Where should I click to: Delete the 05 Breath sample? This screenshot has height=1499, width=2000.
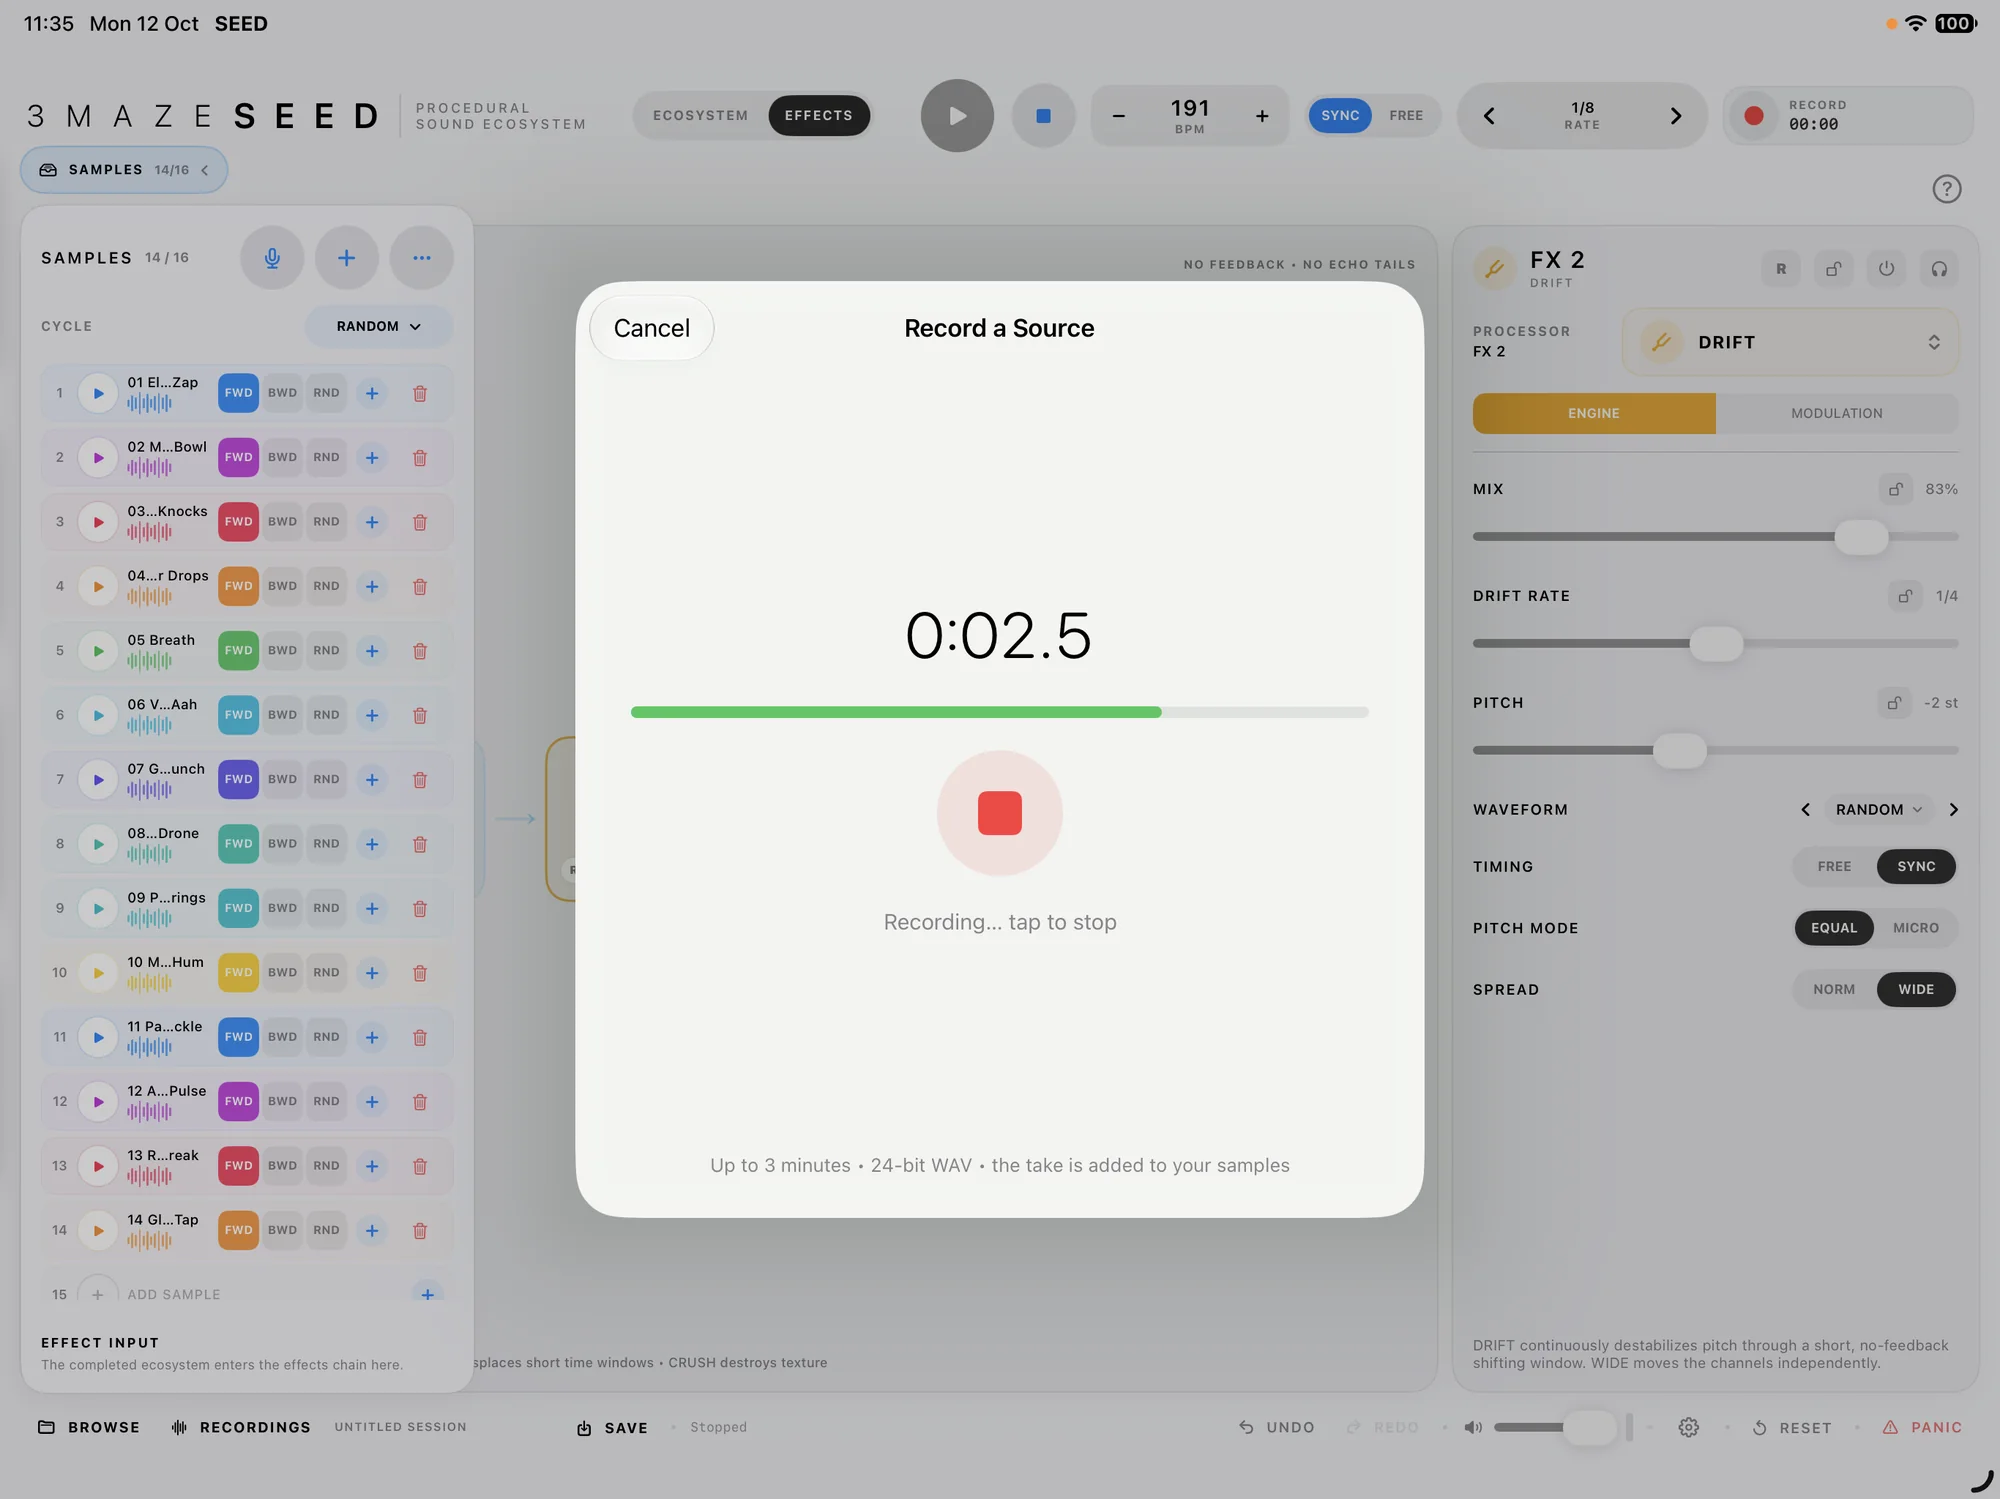coord(420,651)
